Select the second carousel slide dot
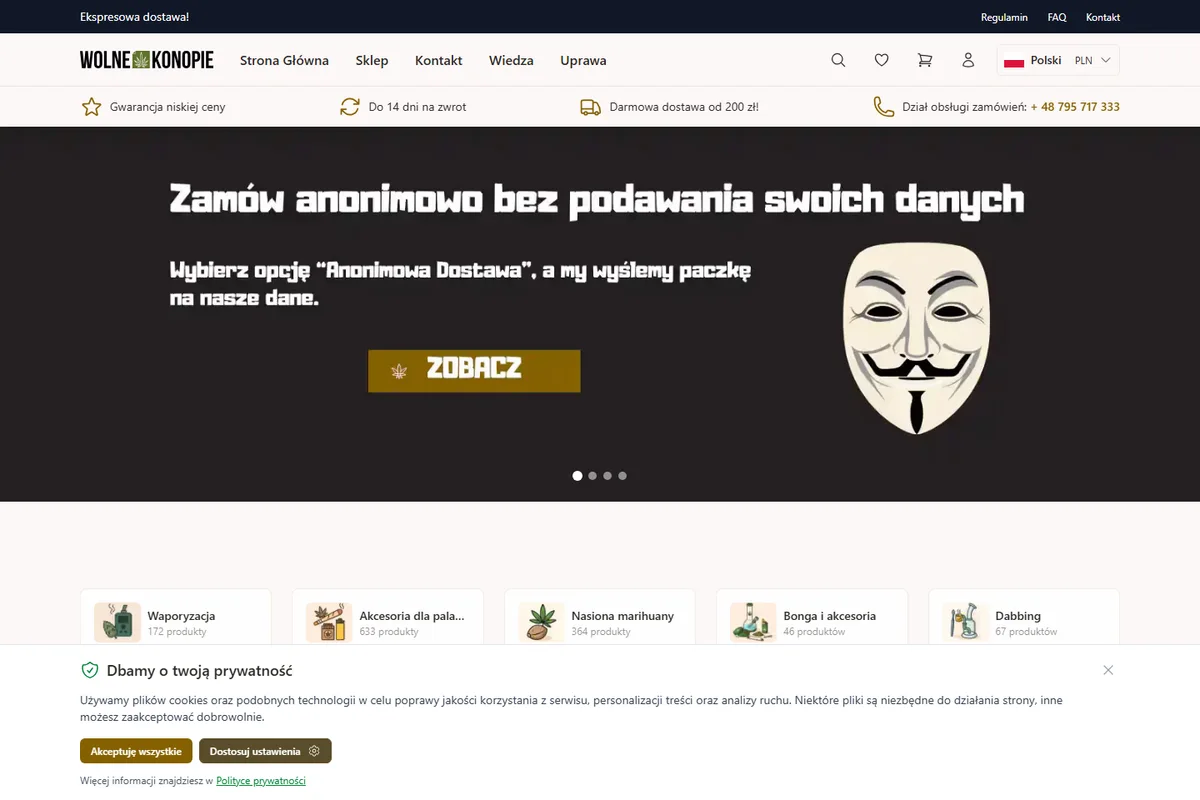Image resolution: width=1200 pixels, height=800 pixels. pos(592,476)
